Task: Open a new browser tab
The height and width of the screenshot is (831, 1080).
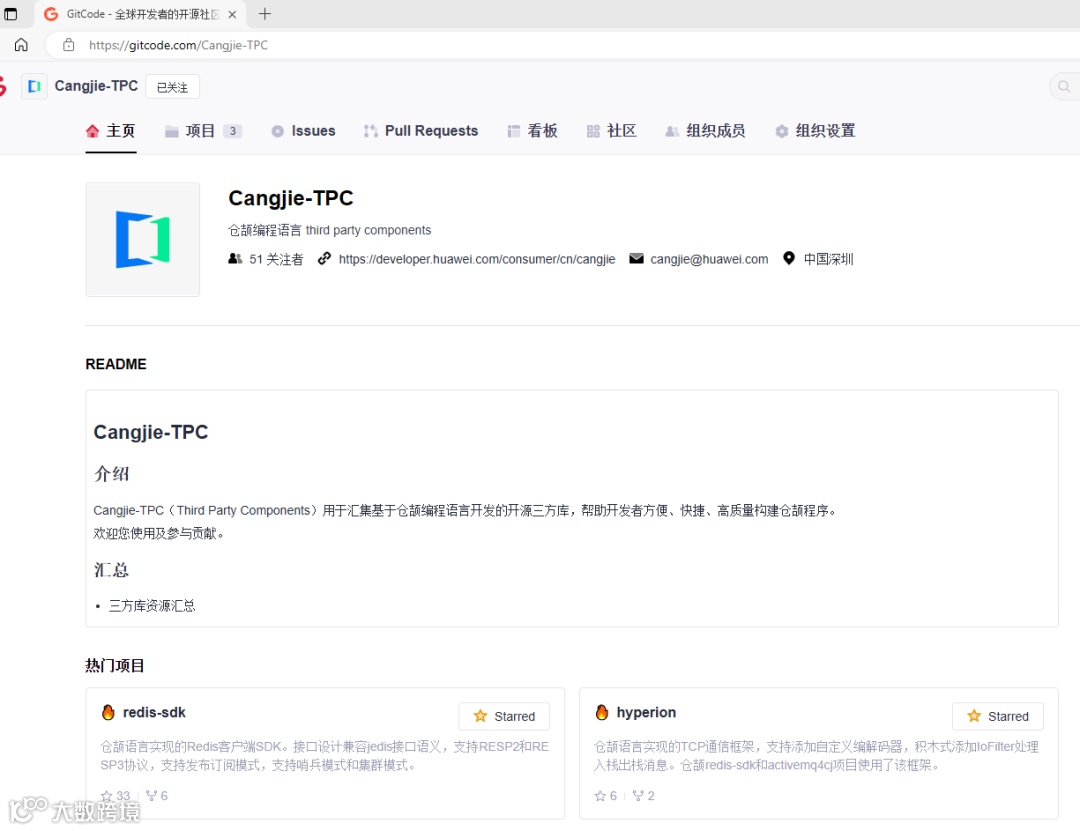Action: pyautogui.click(x=264, y=14)
